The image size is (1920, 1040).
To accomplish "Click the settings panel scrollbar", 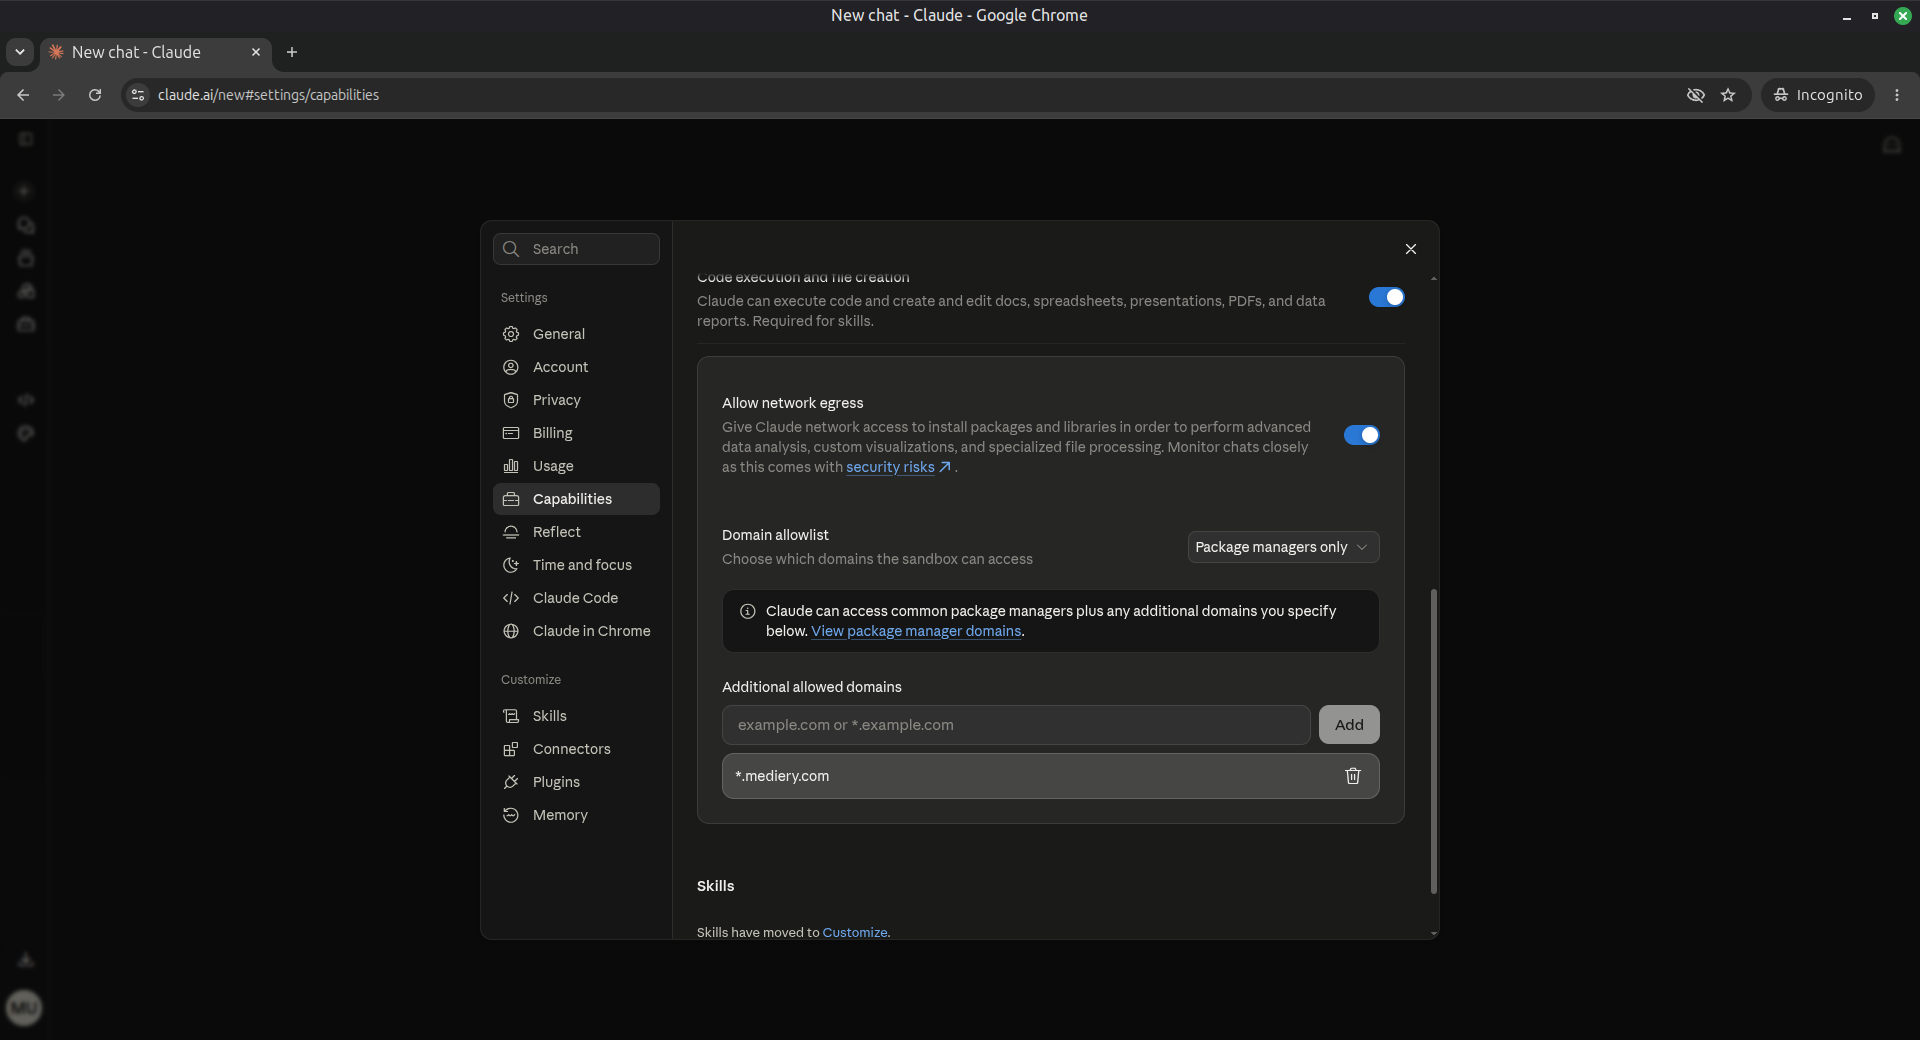I will click(x=1433, y=740).
